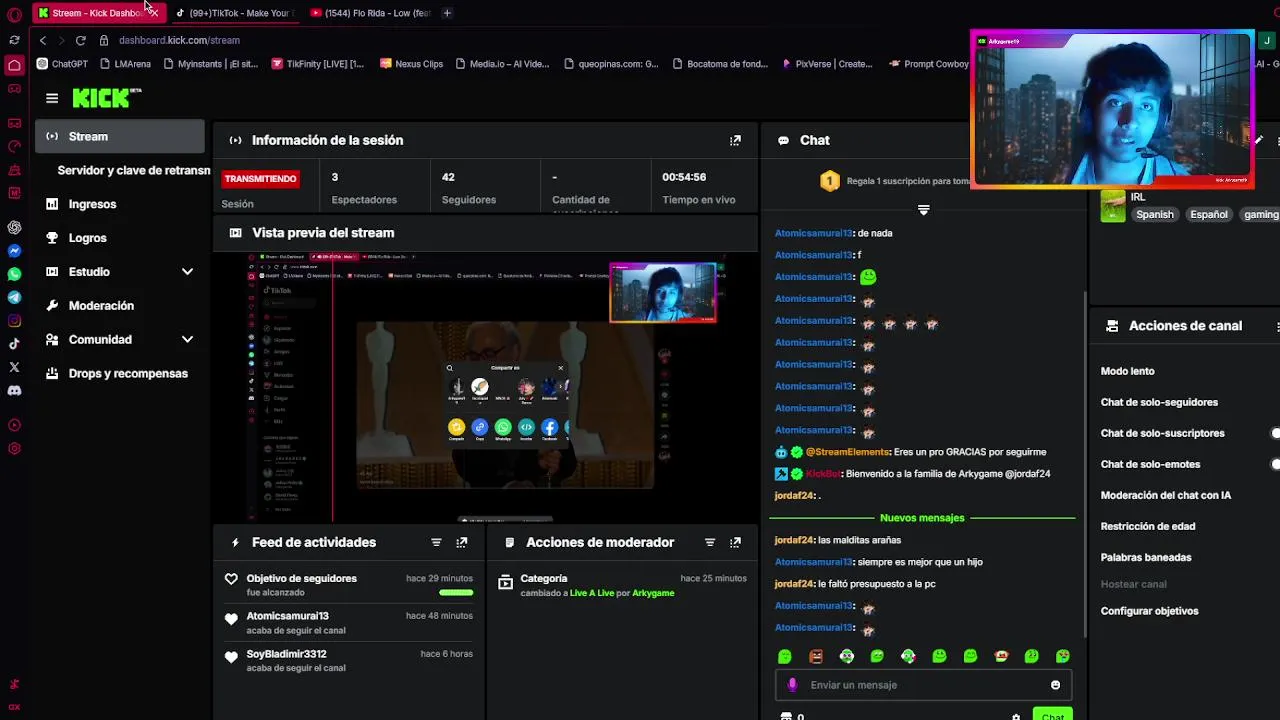Viewport: 1280px width, 720px height.
Task: Click the Arkygame link in moderator actions
Action: 653,594
